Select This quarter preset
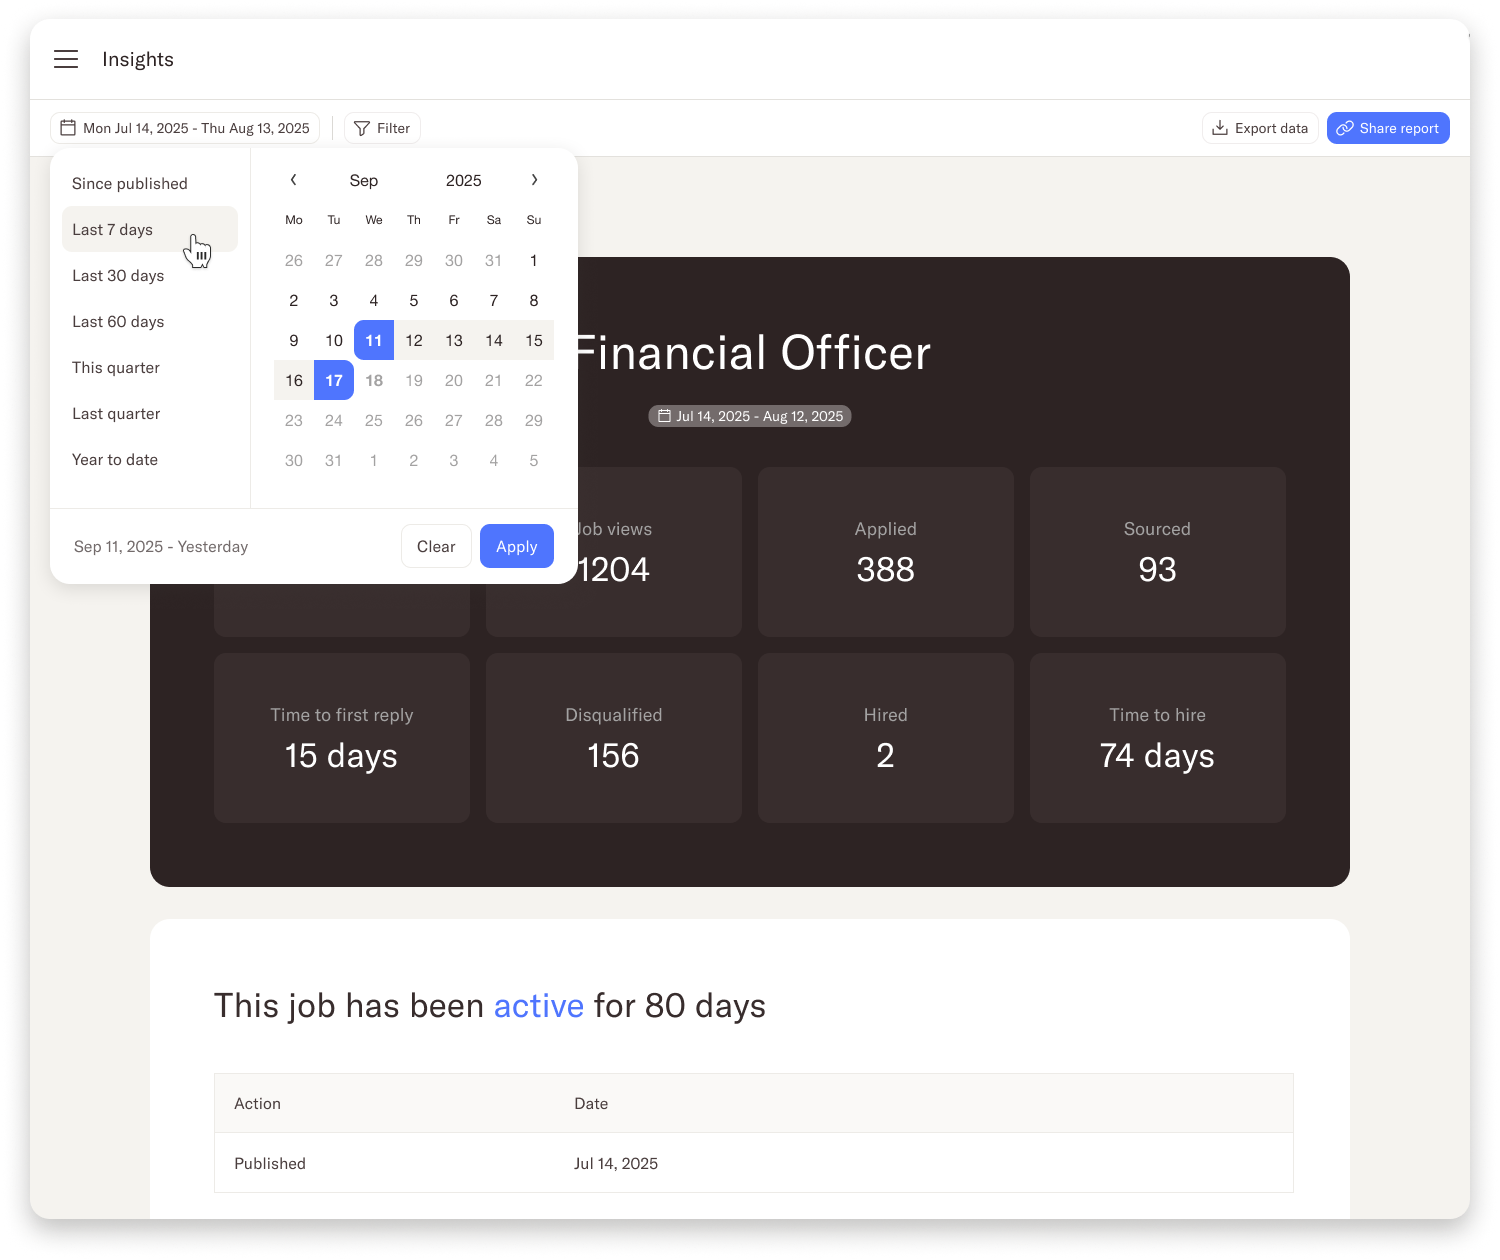This screenshot has width=1500, height=1260. click(x=150, y=368)
